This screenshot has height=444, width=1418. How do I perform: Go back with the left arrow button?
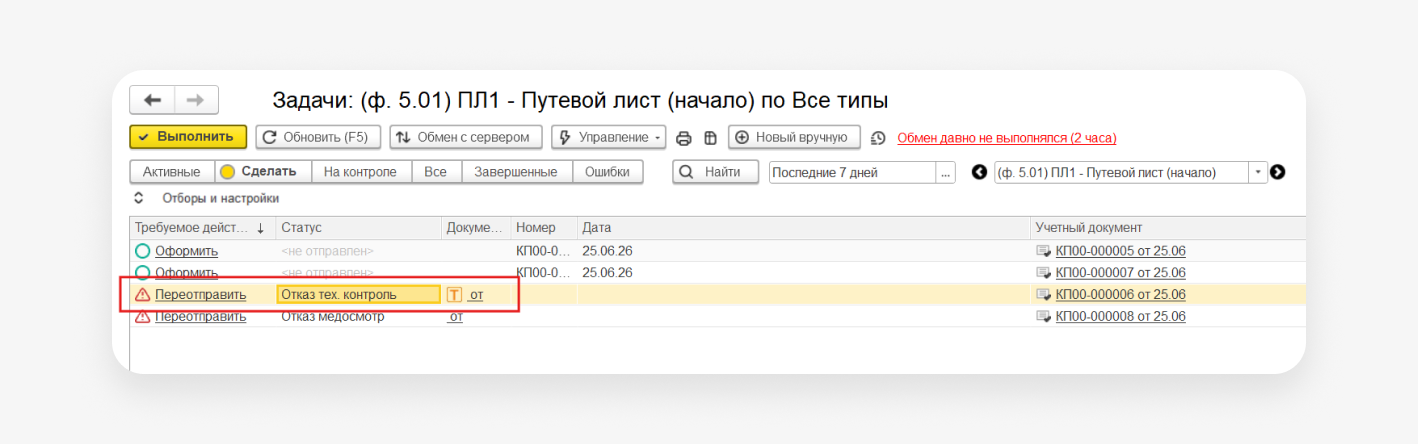point(152,100)
